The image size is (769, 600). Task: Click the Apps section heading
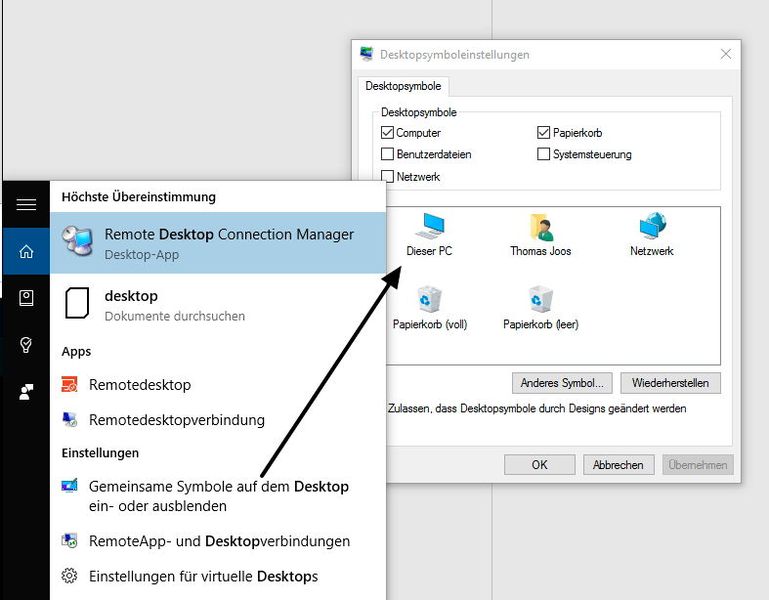77,352
